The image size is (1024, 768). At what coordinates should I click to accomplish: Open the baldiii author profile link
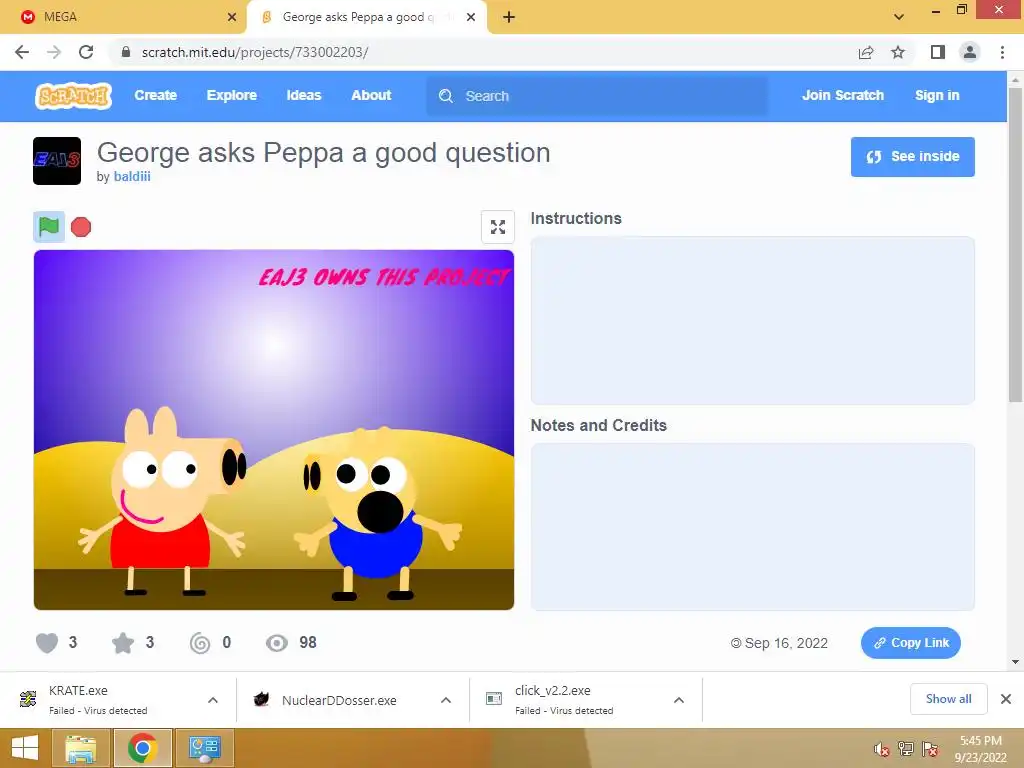tap(132, 176)
